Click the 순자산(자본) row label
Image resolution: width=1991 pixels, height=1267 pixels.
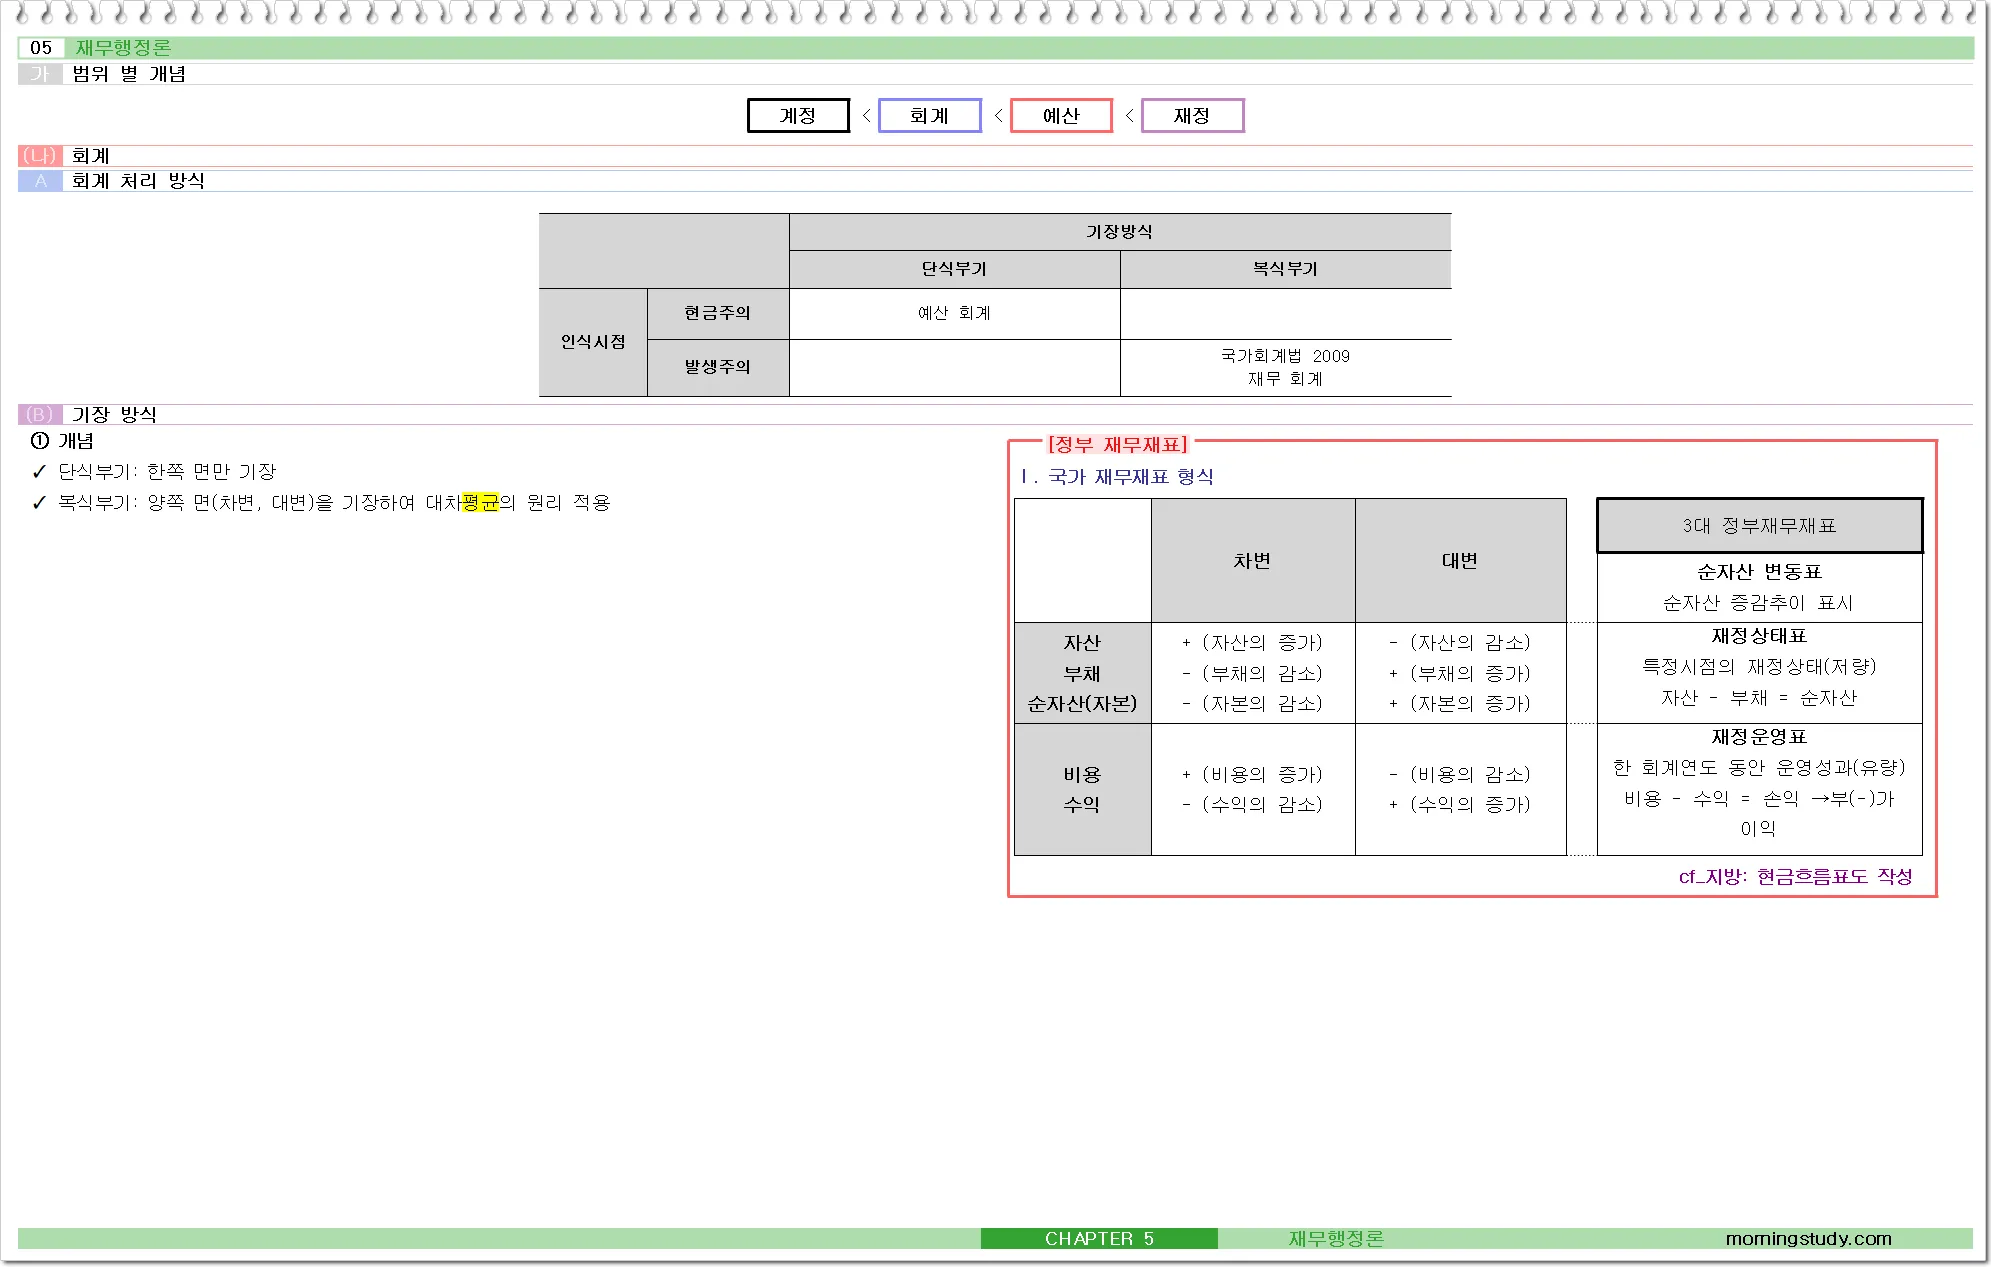point(1082,703)
